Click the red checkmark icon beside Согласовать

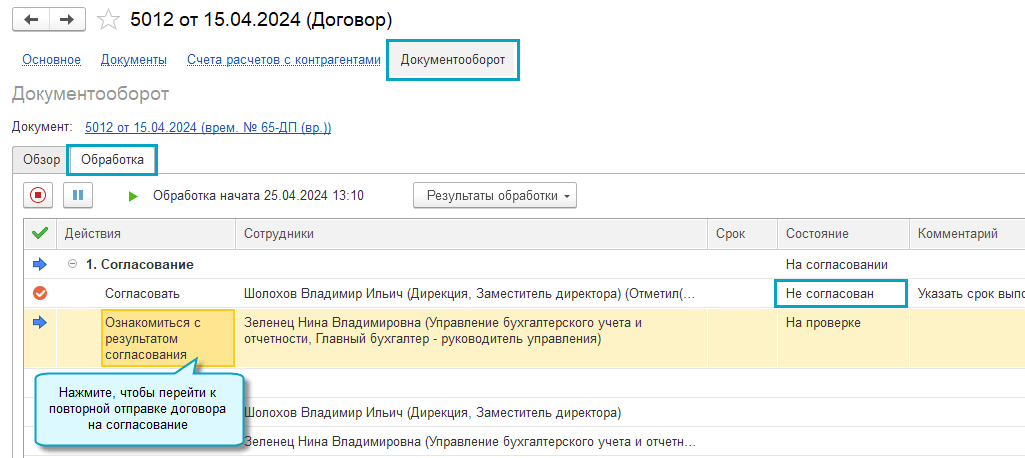[40, 294]
